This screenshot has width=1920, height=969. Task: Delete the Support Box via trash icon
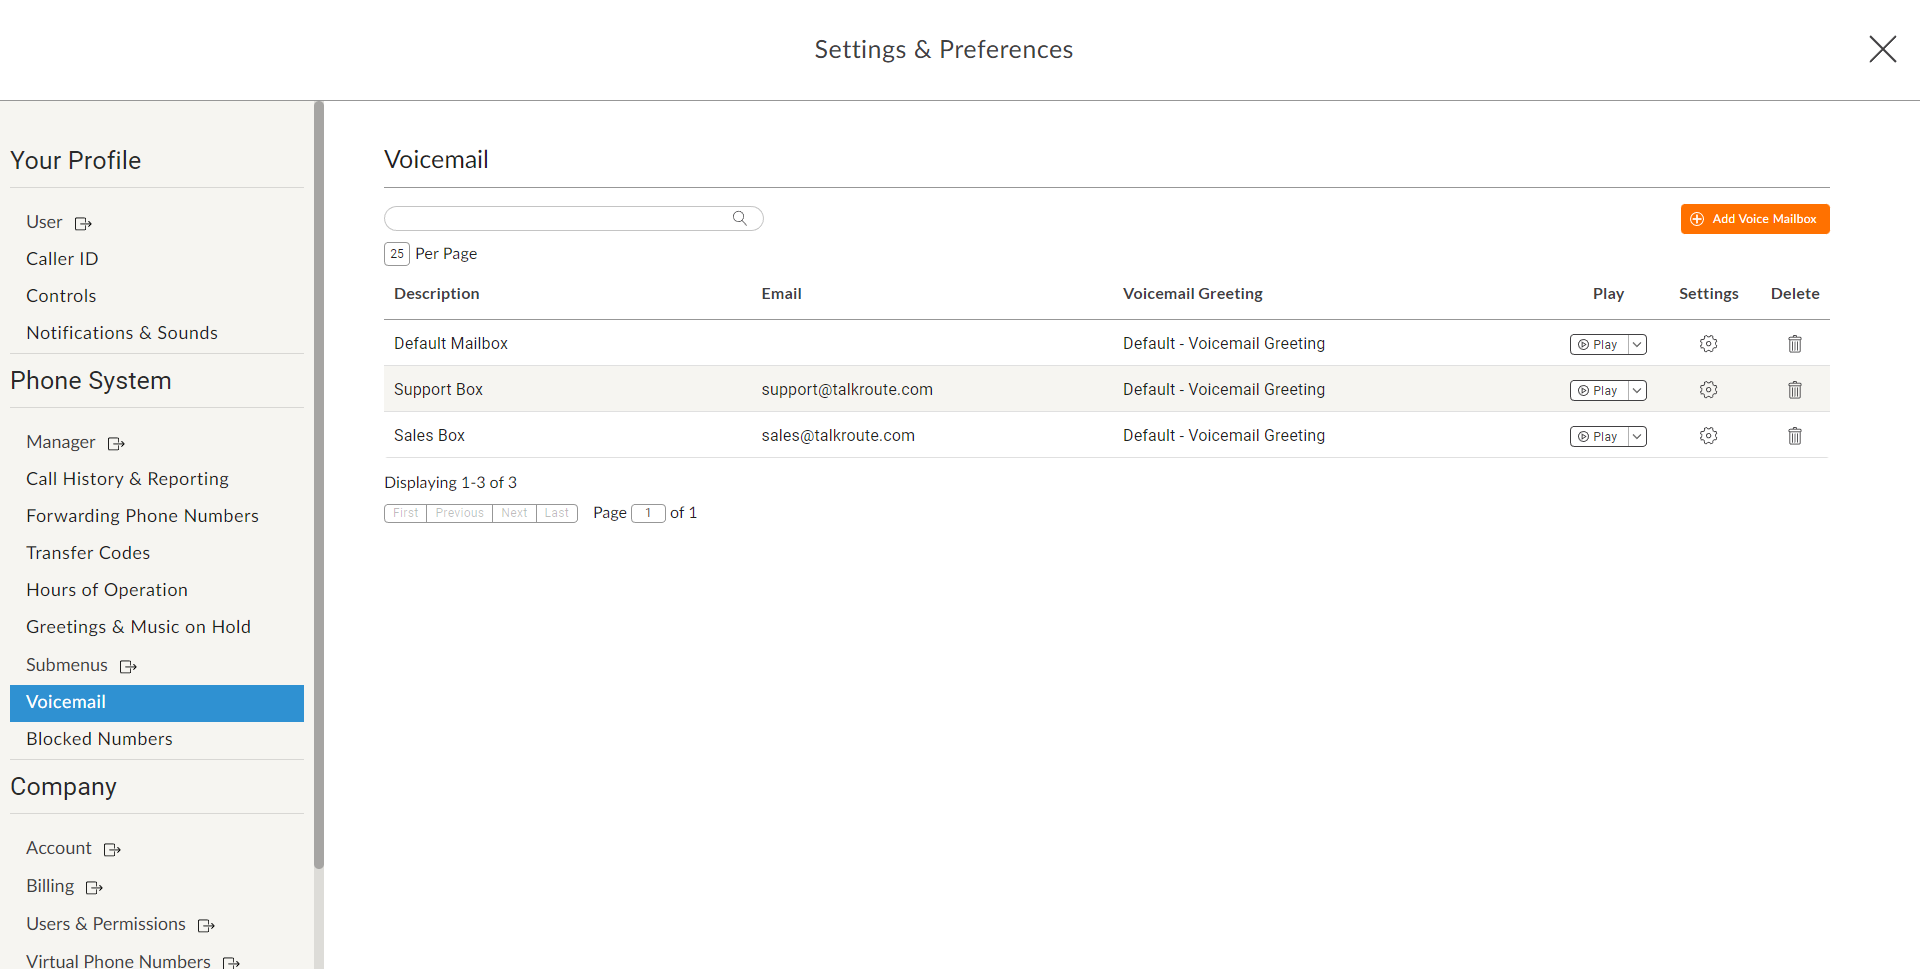pos(1795,390)
